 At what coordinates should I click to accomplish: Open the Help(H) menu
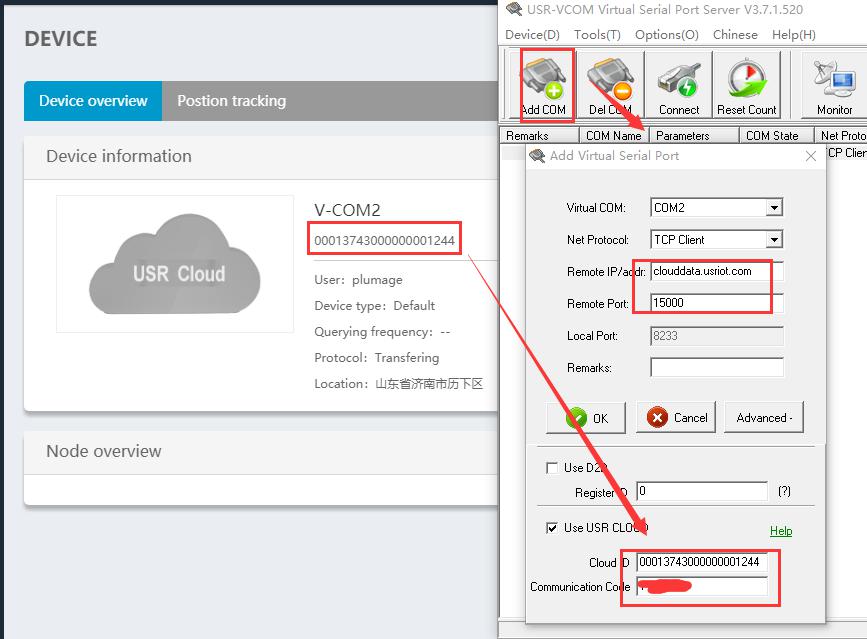point(793,35)
